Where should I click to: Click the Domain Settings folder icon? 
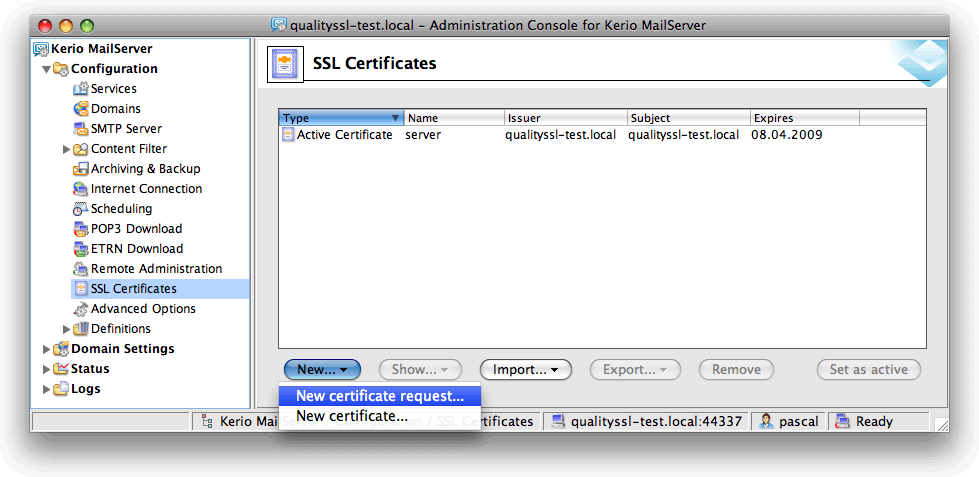click(x=61, y=348)
